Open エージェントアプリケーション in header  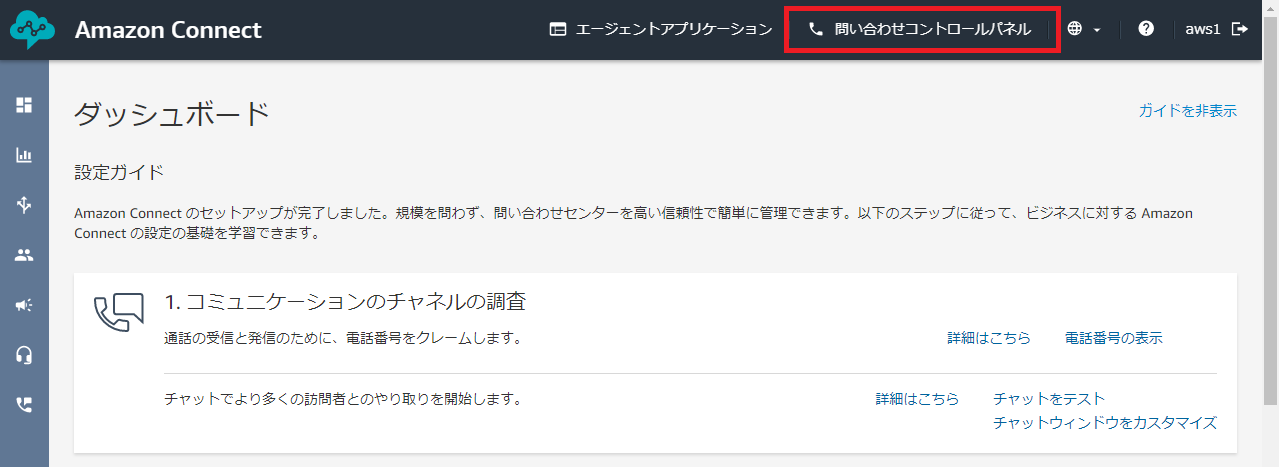click(x=661, y=29)
